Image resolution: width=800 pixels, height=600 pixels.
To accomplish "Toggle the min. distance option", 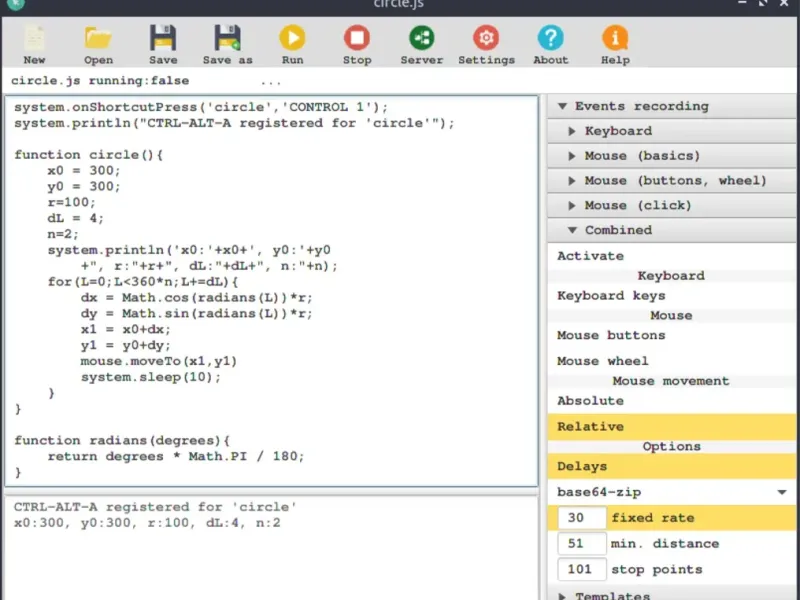I will point(665,543).
